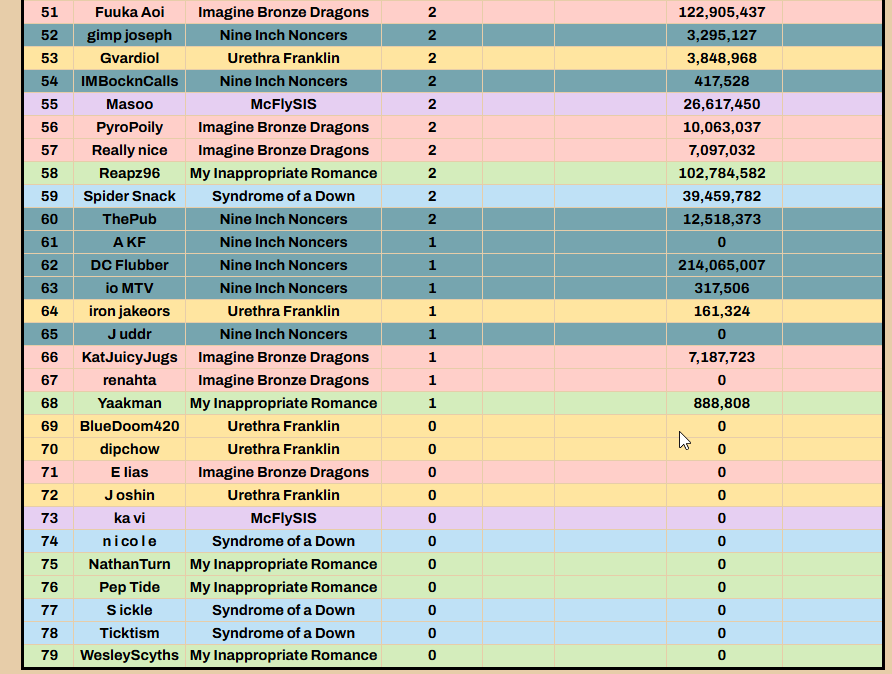Click the value 39,459,782
The height and width of the screenshot is (674, 892).
pos(721,196)
